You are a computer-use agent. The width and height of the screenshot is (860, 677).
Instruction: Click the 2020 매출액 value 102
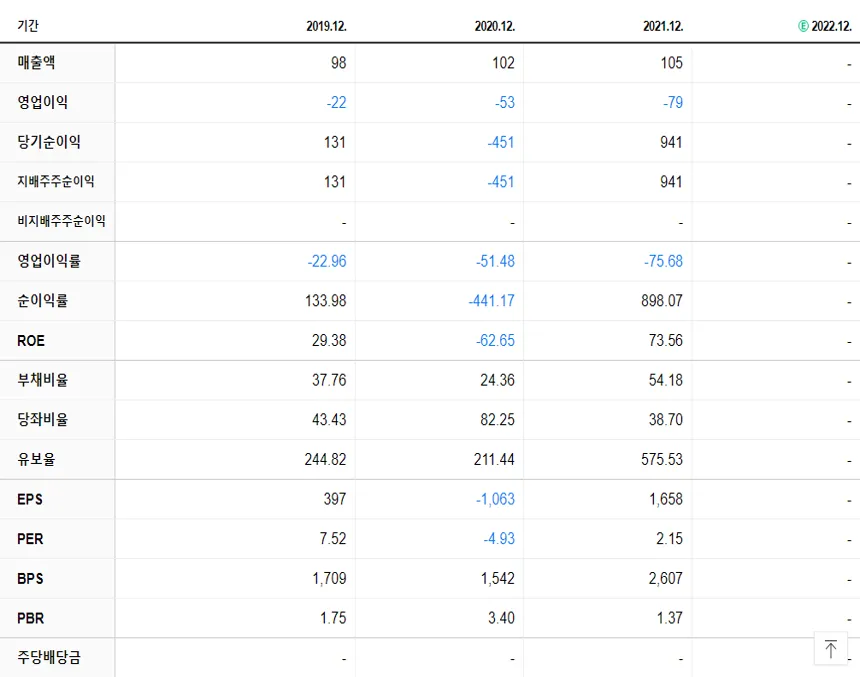[503, 63]
